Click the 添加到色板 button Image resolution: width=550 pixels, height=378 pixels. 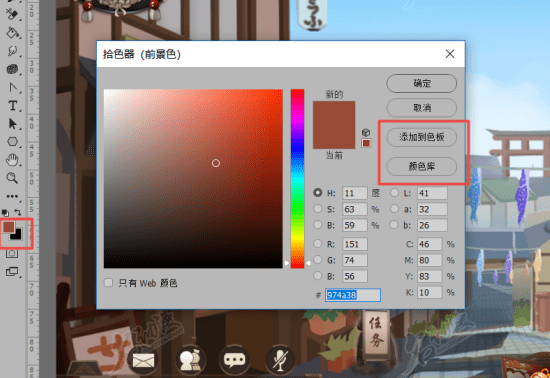point(422,137)
